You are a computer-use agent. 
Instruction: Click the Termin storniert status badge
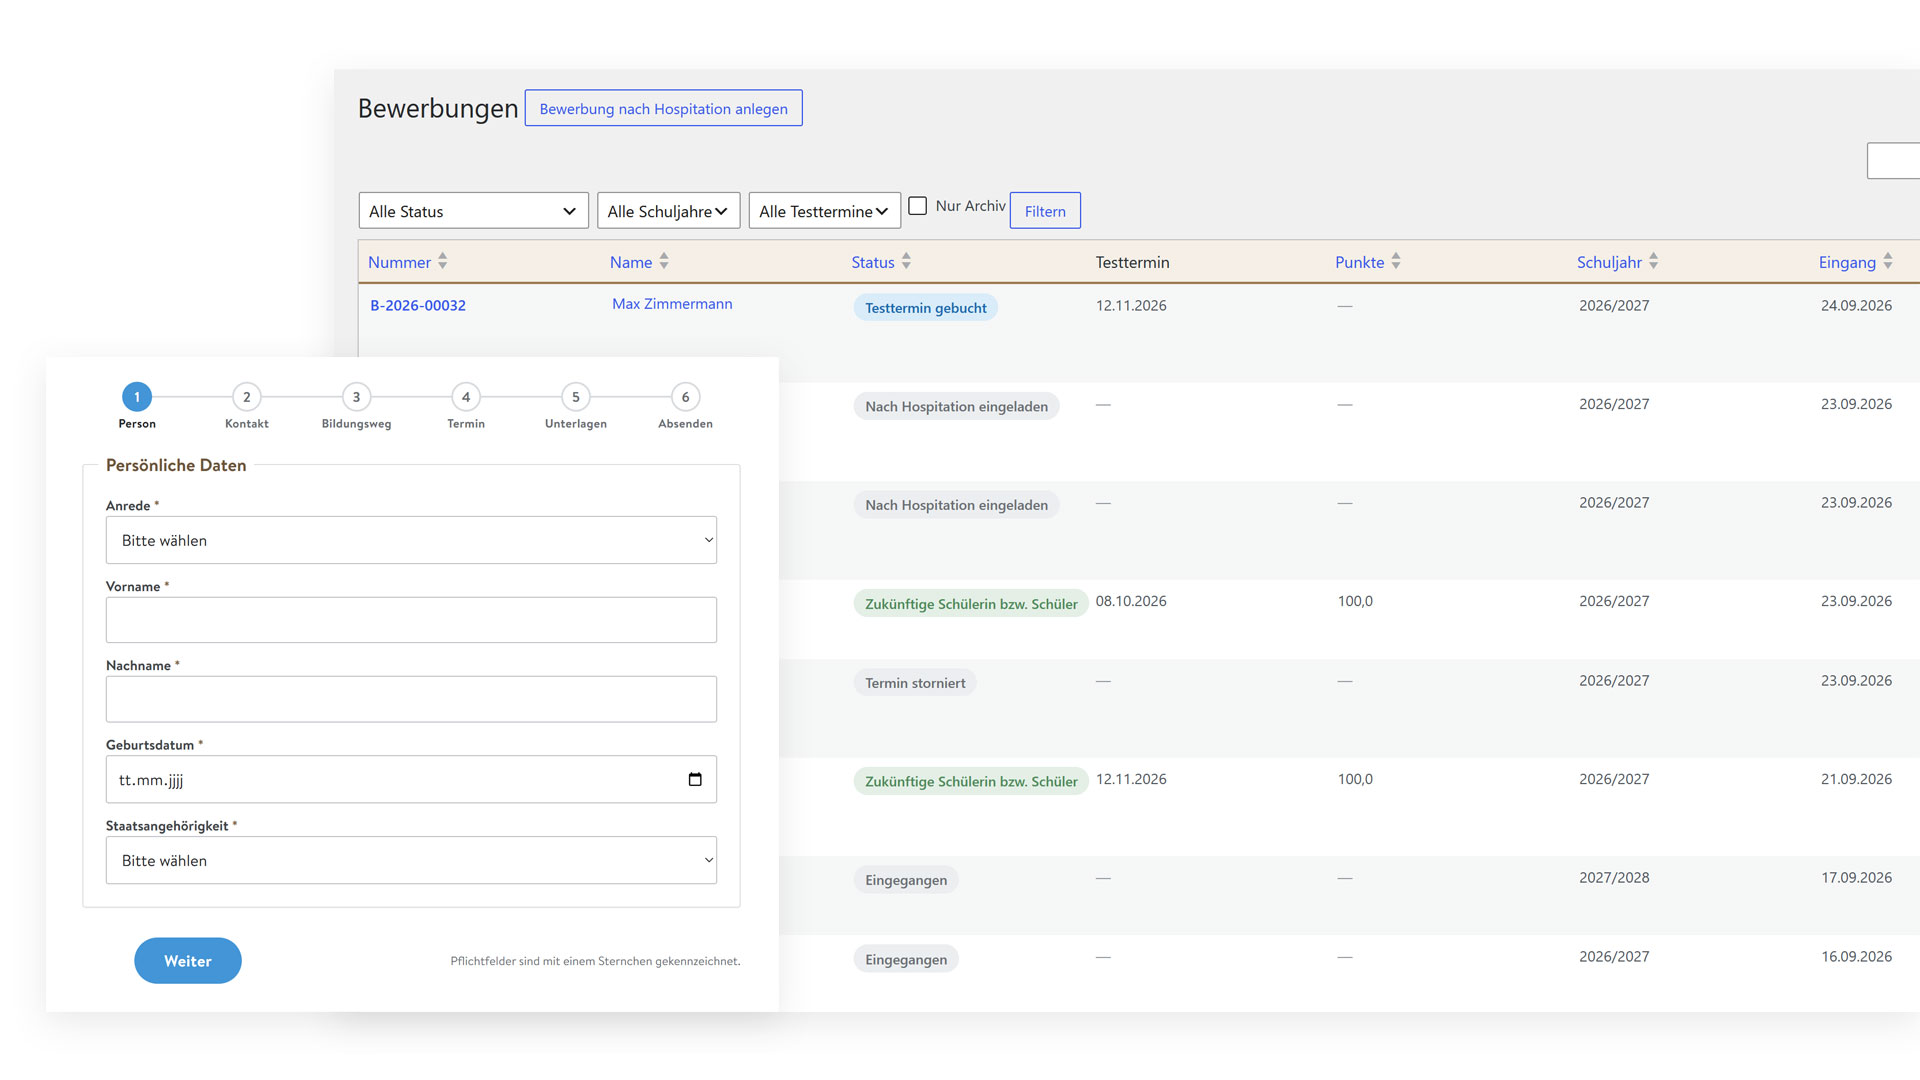click(x=915, y=683)
